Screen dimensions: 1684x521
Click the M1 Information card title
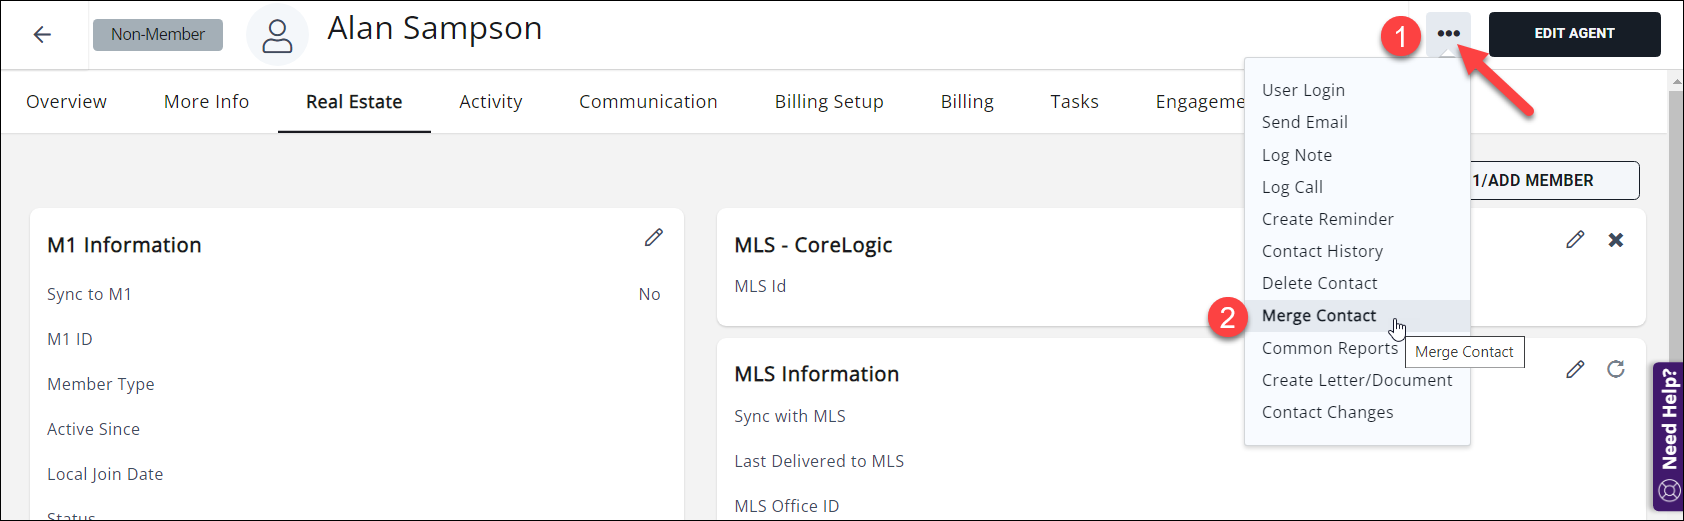coord(124,245)
